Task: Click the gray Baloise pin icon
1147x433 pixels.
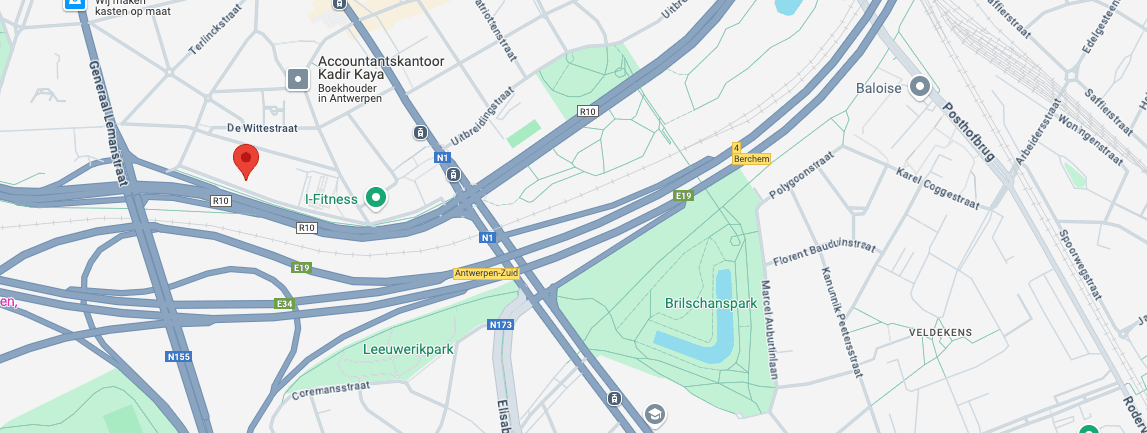Action: tap(919, 87)
